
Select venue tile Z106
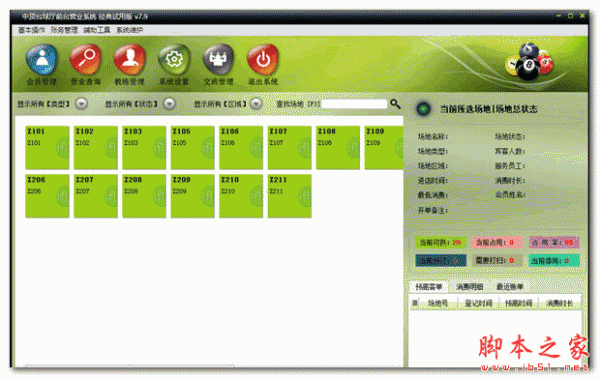241,148
